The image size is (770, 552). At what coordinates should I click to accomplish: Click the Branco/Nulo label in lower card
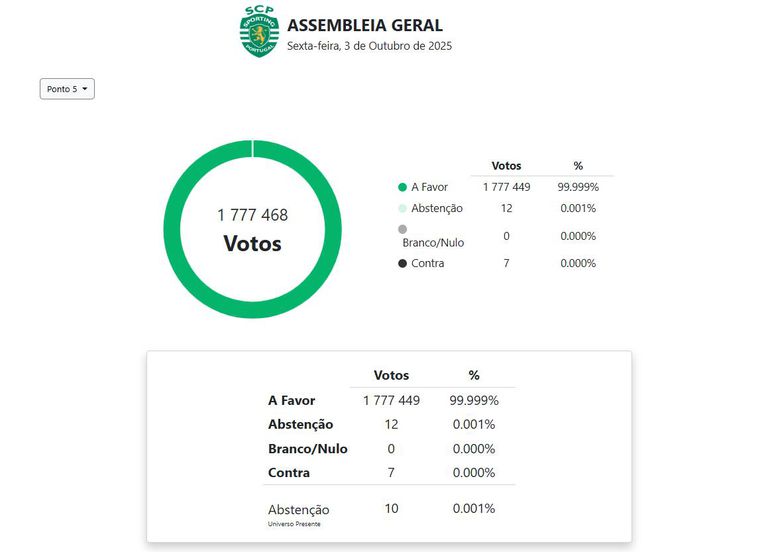(307, 449)
